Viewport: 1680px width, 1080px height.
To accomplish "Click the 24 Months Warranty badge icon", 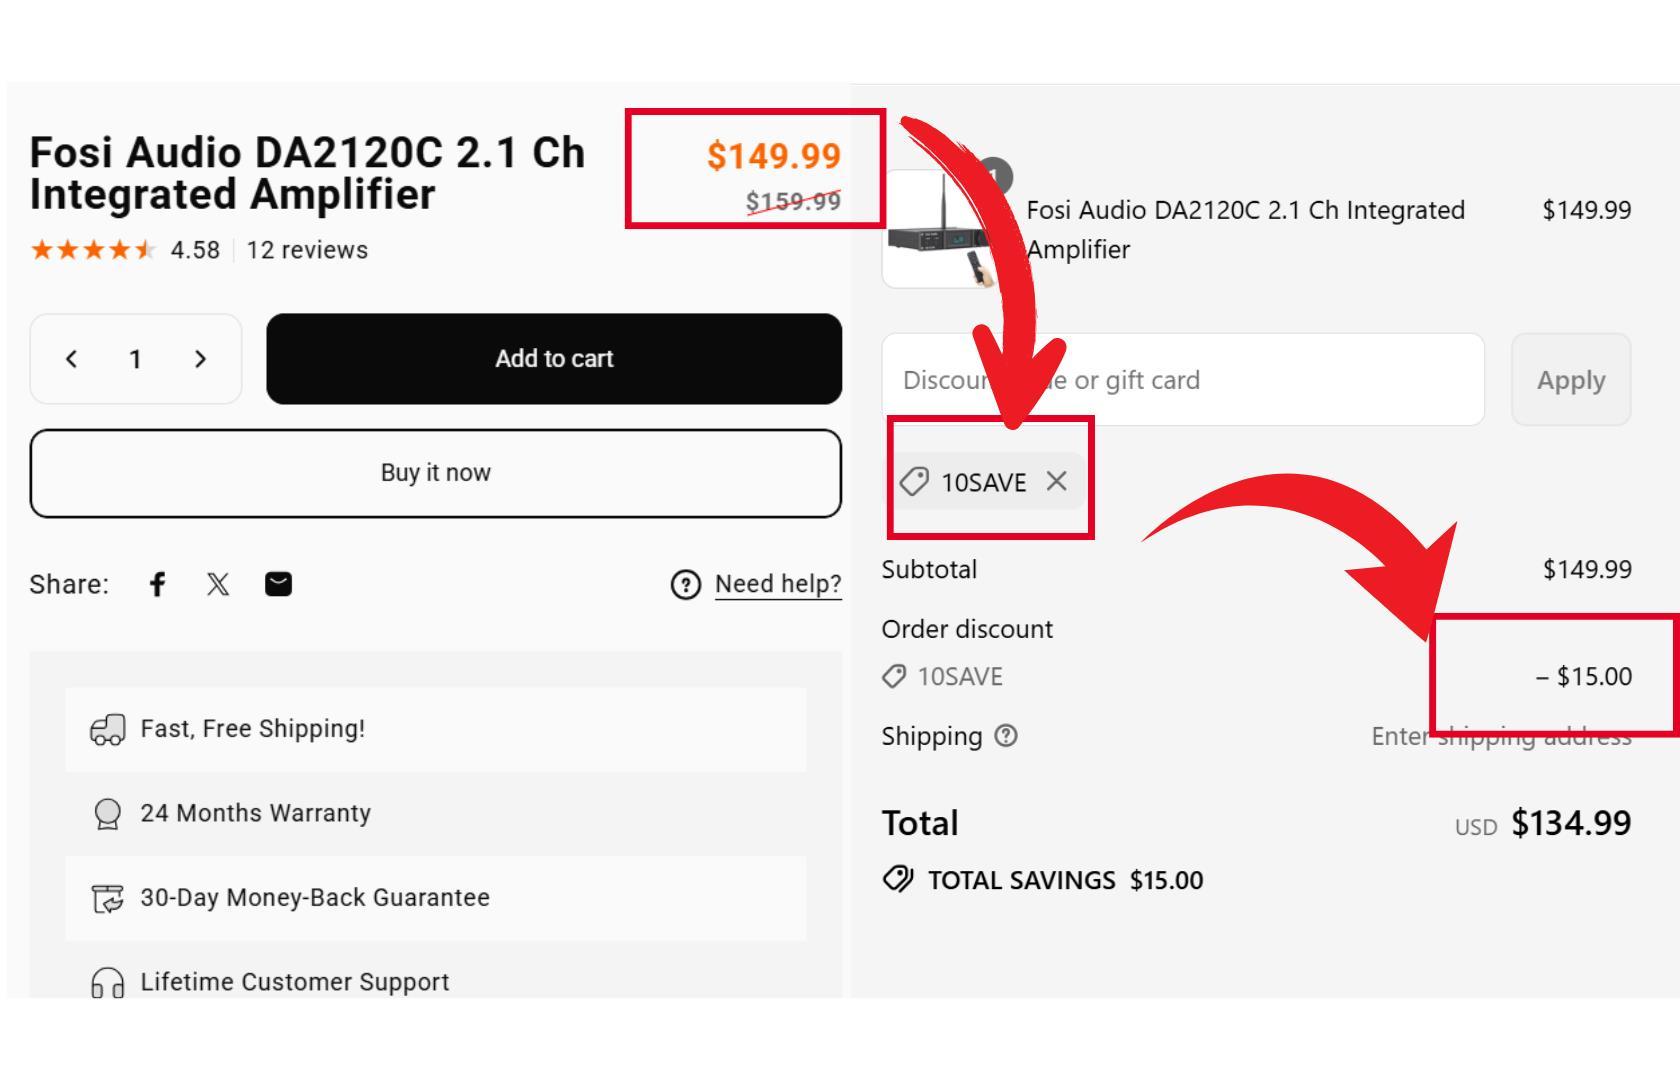I will tap(107, 813).
